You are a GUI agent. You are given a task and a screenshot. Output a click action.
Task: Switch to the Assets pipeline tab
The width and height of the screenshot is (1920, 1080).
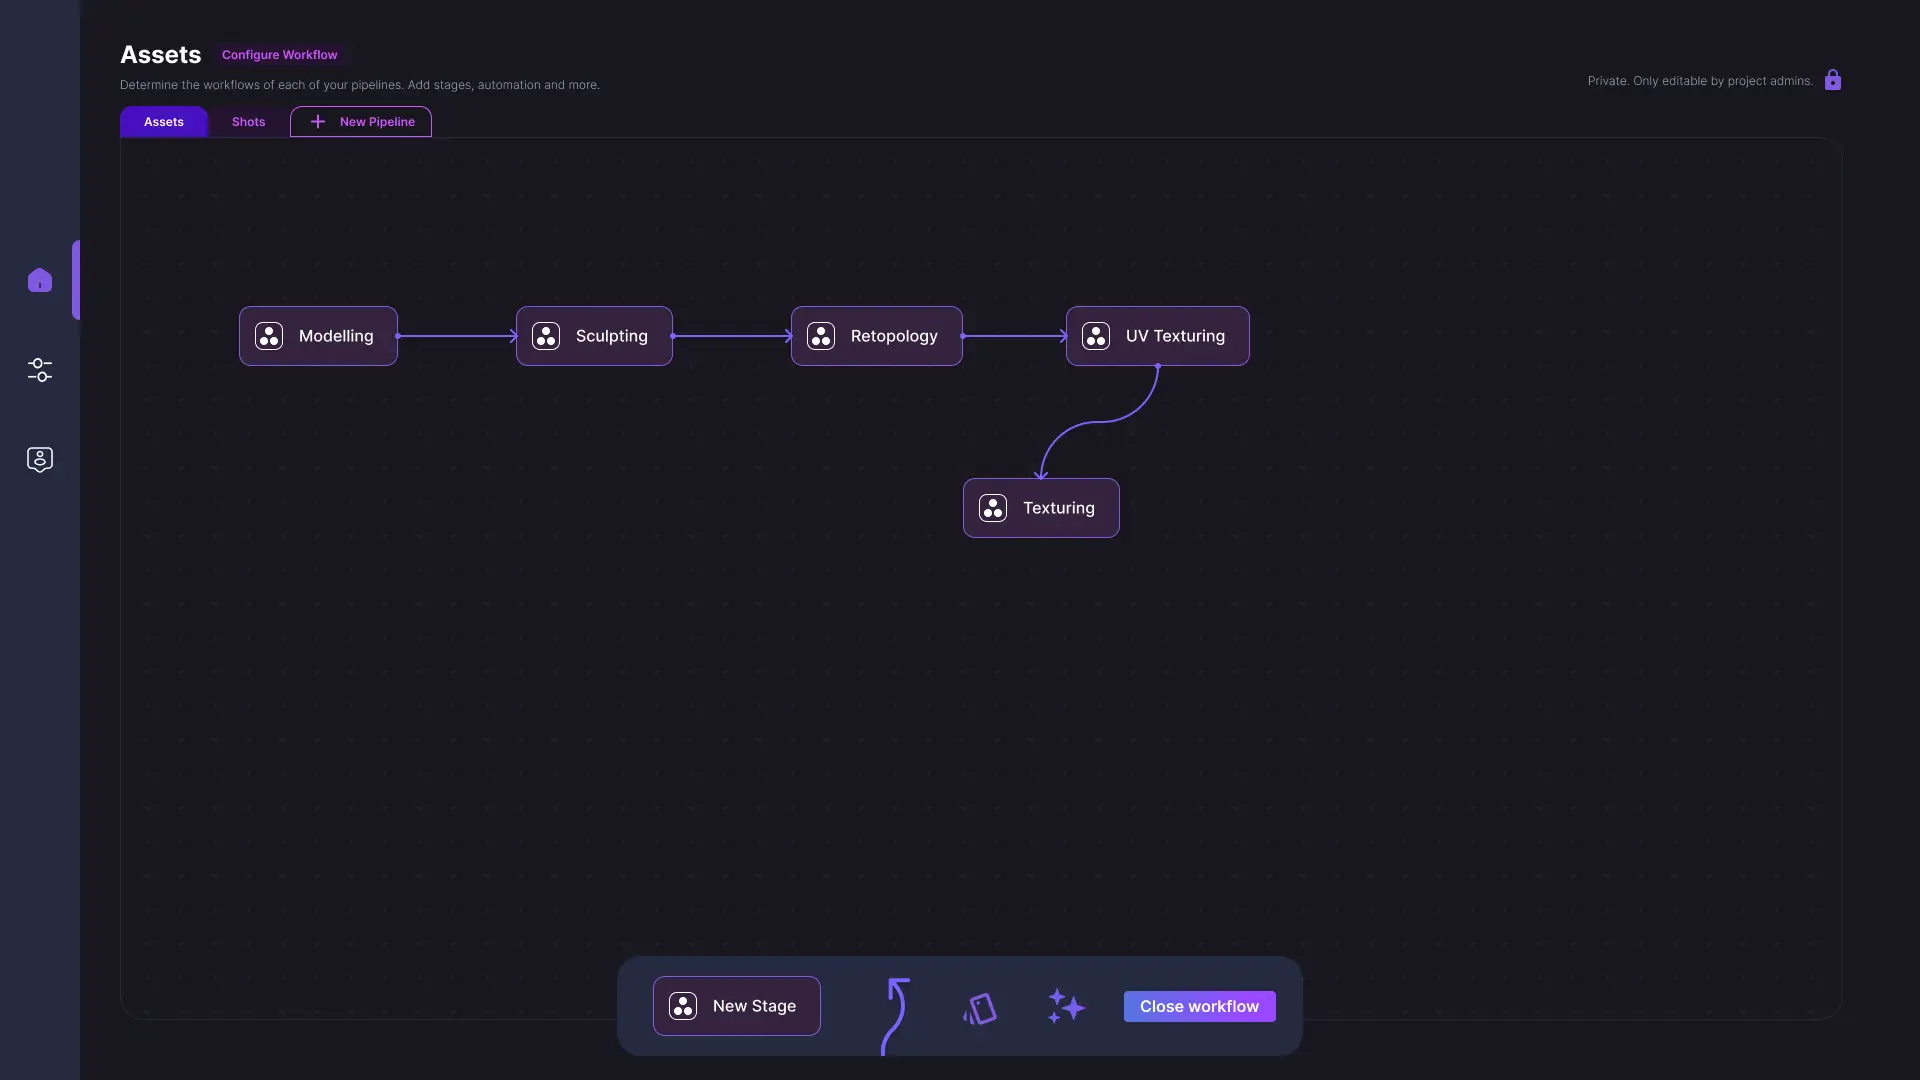(164, 122)
